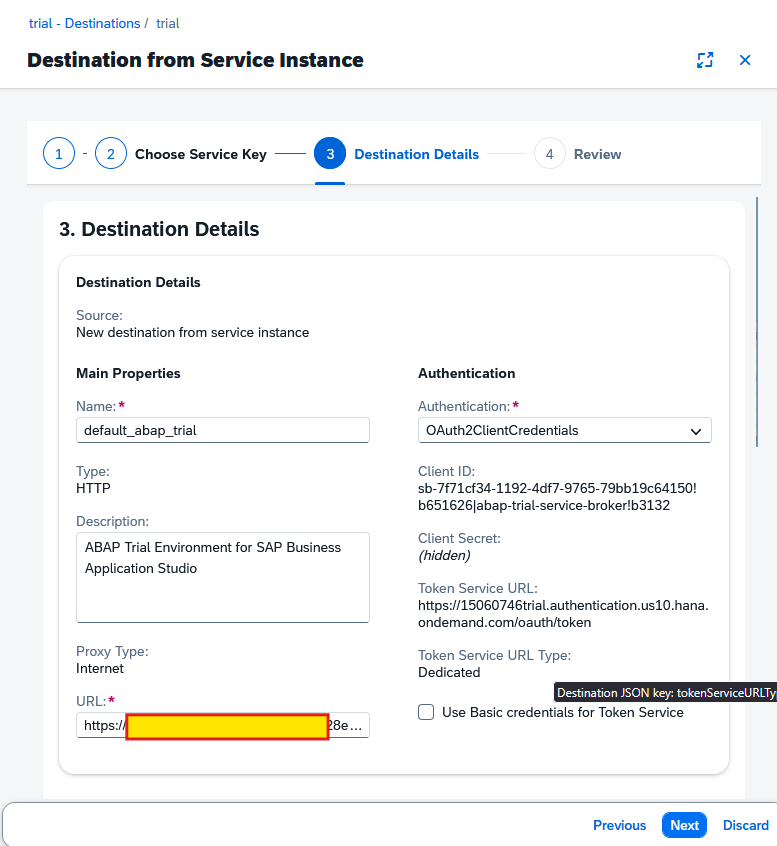Enable Use Basic credentials for Token Service
Viewport: 777px width, 846px height.
pos(426,712)
